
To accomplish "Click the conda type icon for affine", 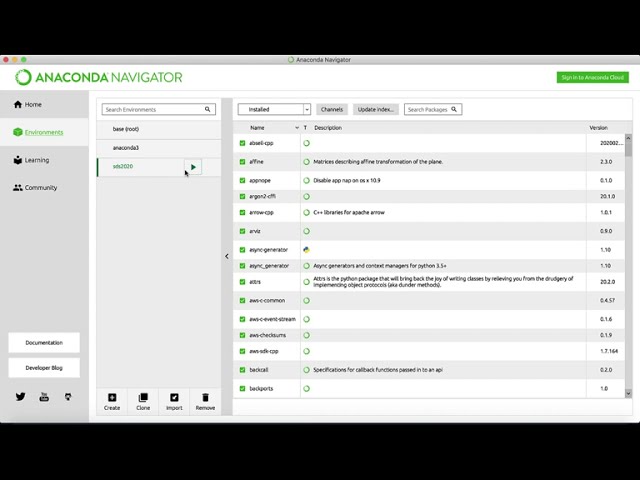I will [307, 162].
